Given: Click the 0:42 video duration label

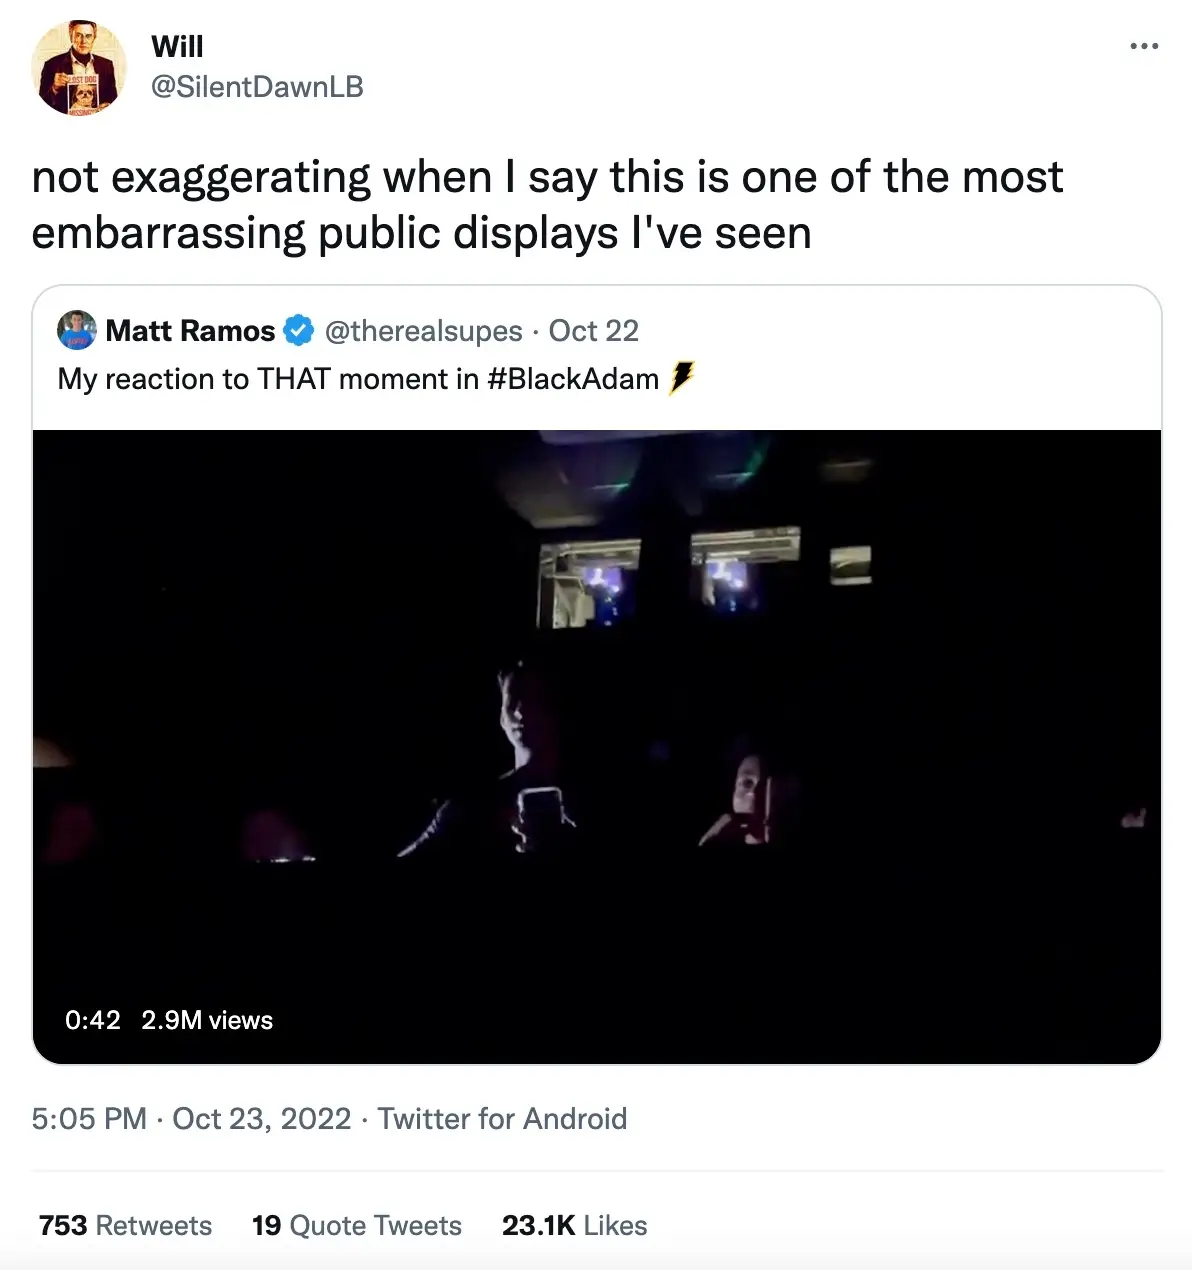Looking at the screenshot, I should (x=91, y=1020).
